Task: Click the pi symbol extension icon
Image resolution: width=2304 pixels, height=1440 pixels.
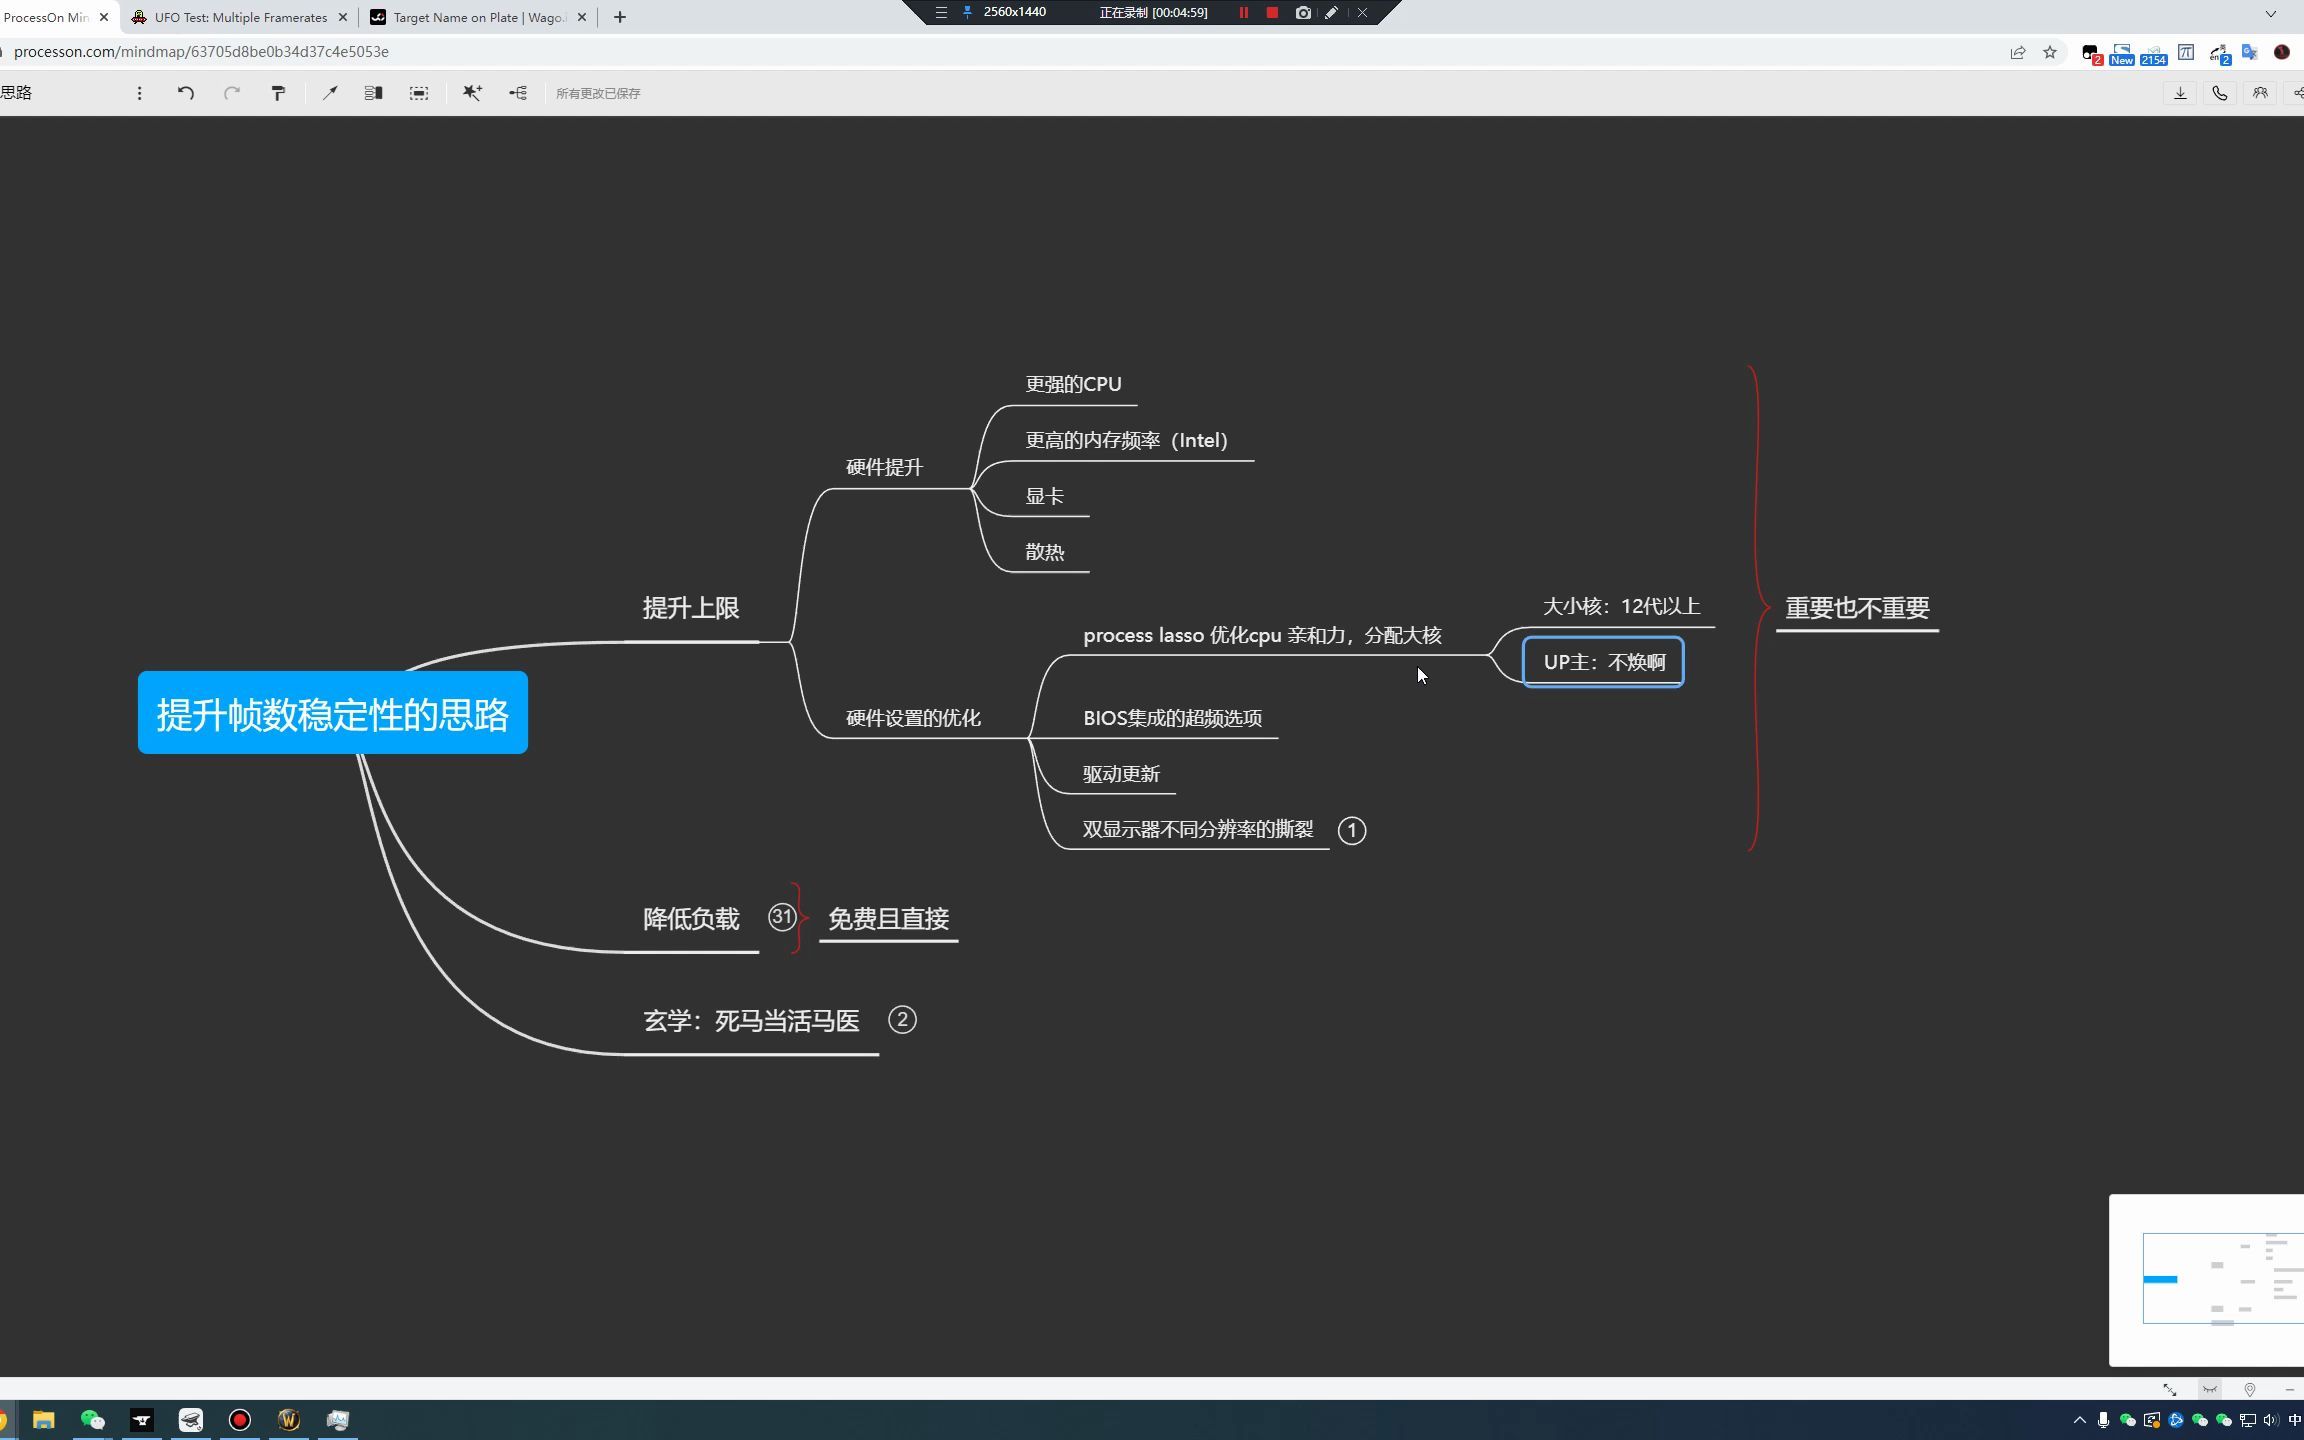Action: (2186, 52)
